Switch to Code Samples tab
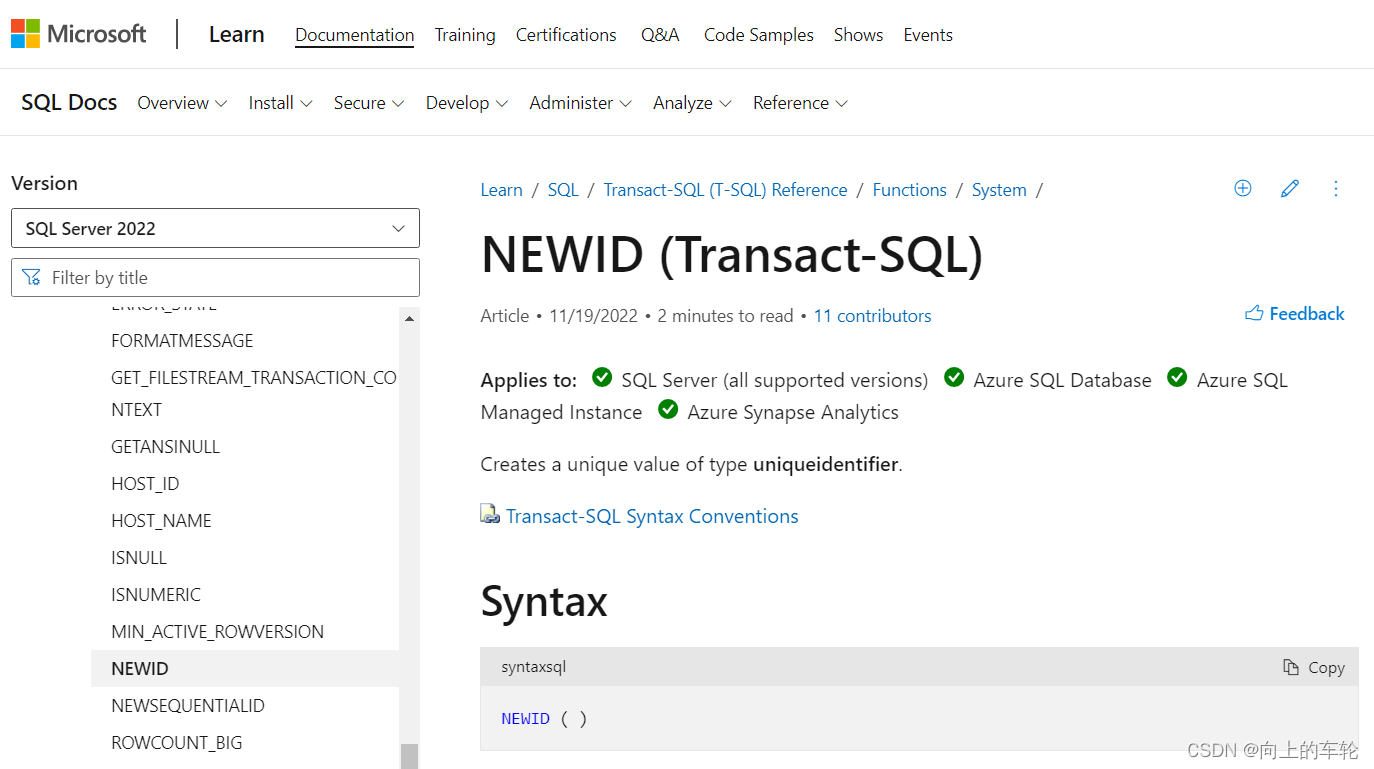The height and width of the screenshot is (769, 1374). [759, 35]
